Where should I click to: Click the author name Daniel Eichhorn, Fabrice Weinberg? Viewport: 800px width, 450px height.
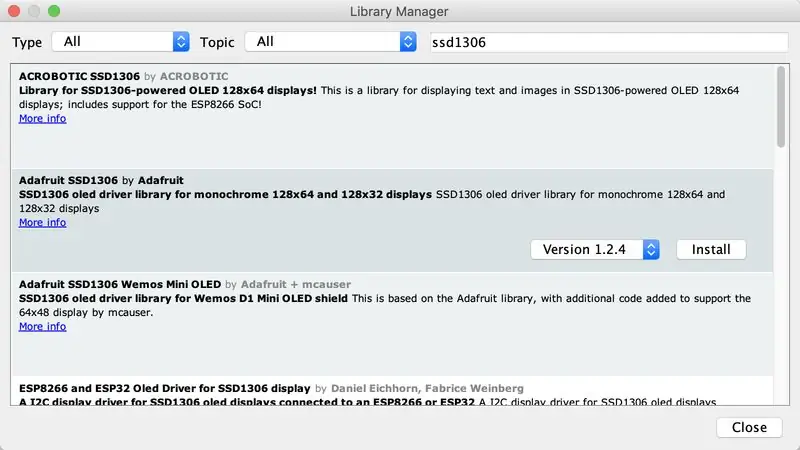[x=427, y=388]
